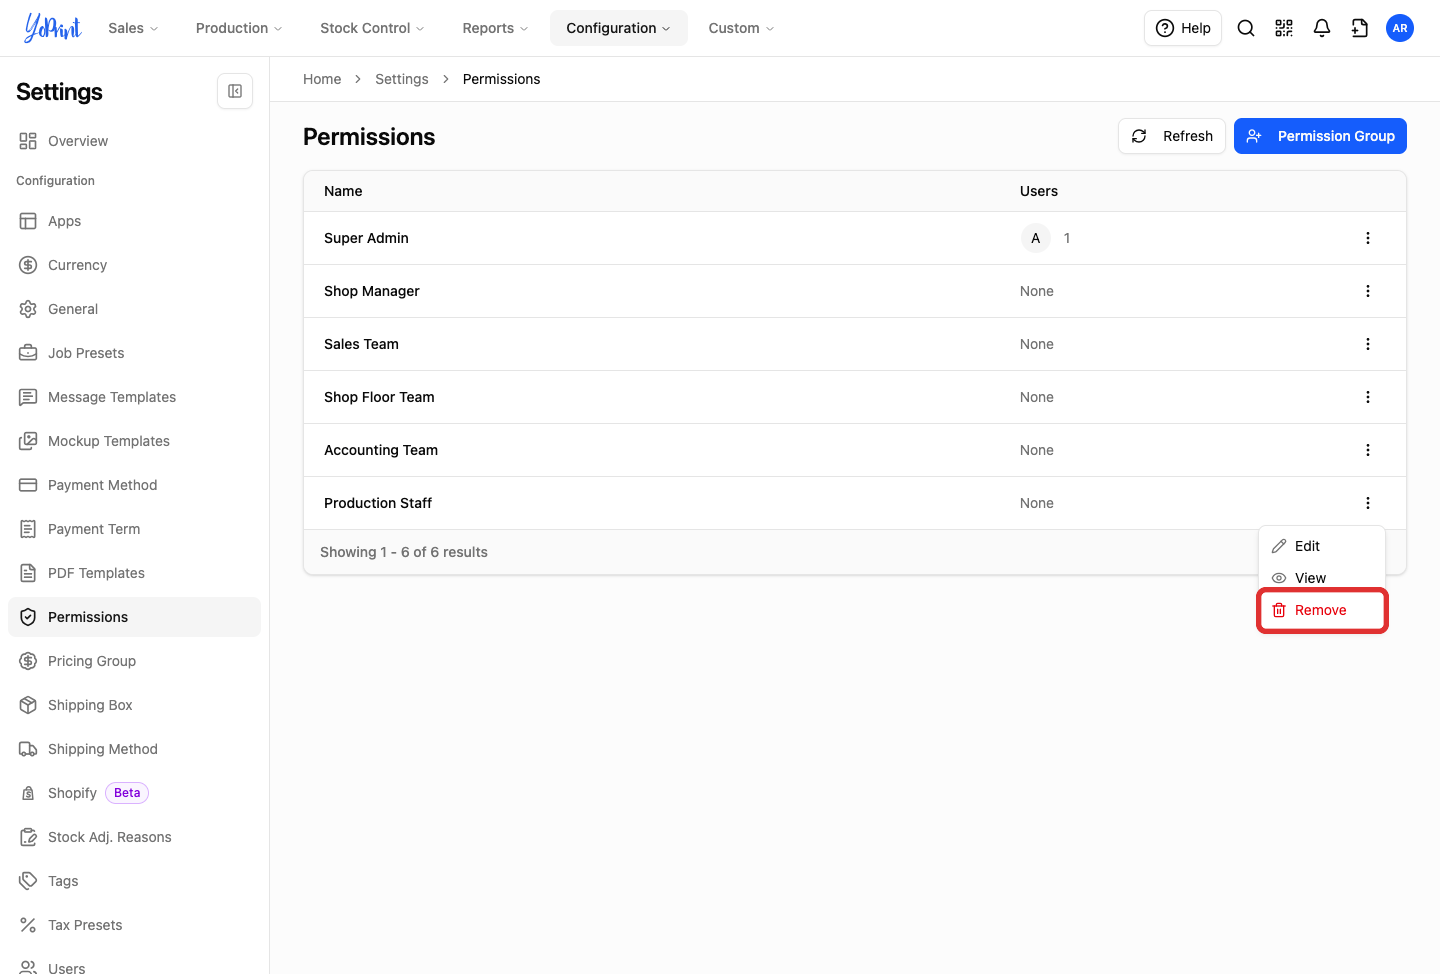Collapse the Settings sidebar panel
The width and height of the screenshot is (1440, 974).
(235, 91)
